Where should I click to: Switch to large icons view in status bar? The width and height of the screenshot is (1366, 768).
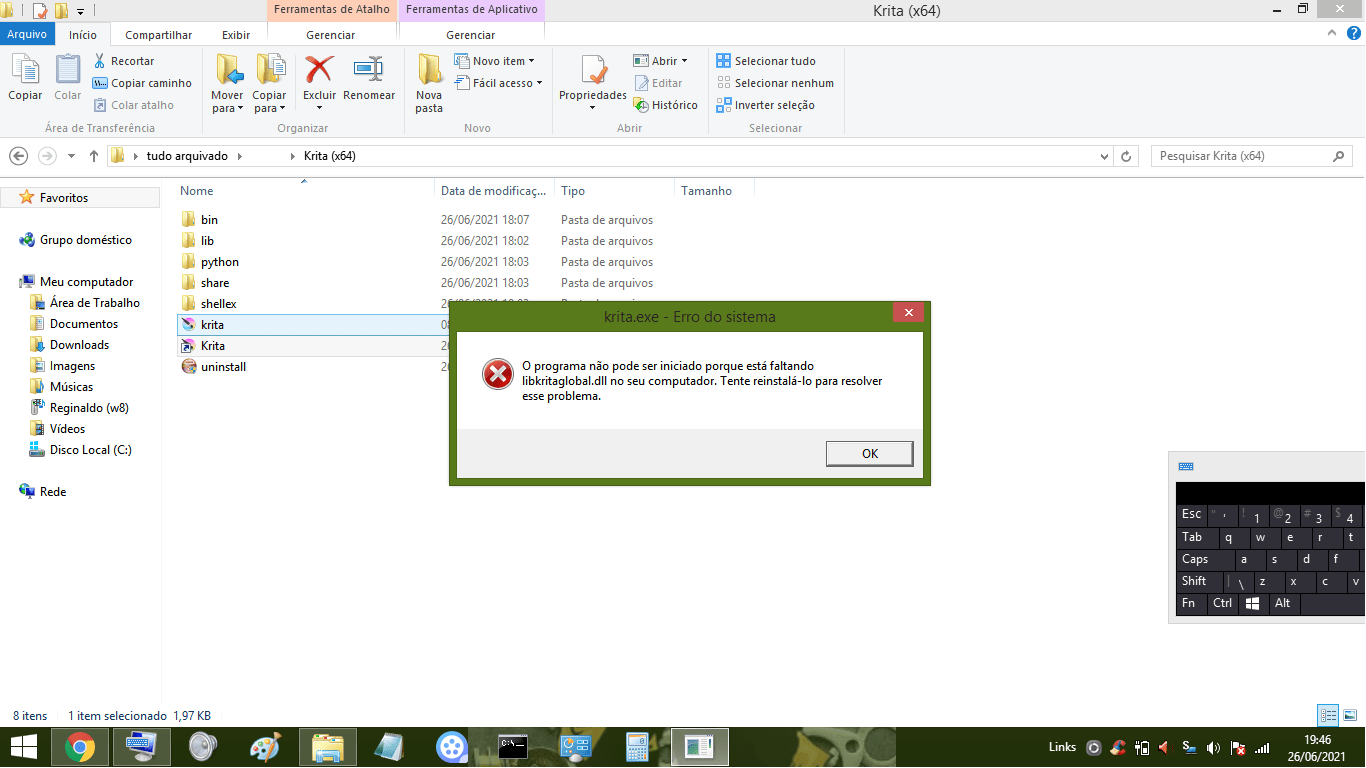pos(1350,715)
